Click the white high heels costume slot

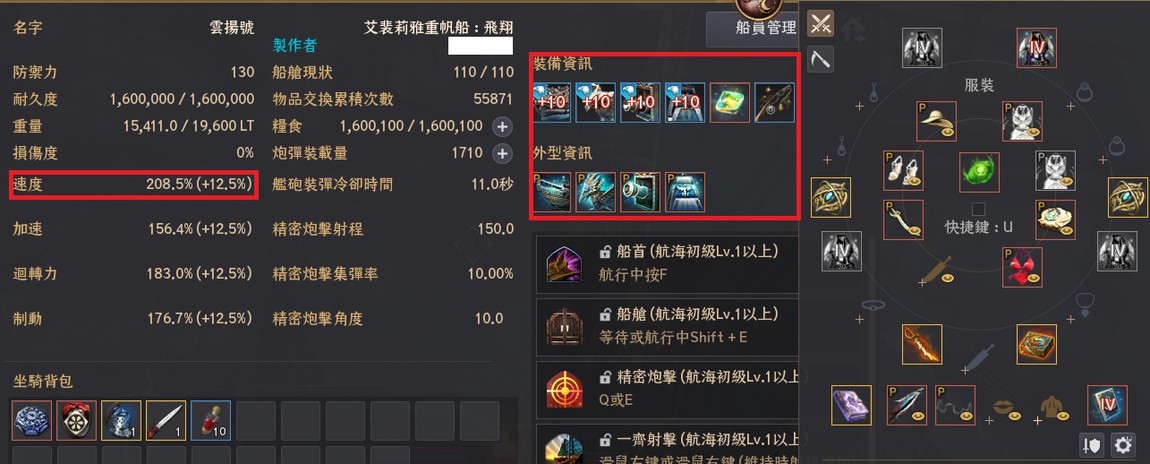pyautogui.click(x=903, y=171)
